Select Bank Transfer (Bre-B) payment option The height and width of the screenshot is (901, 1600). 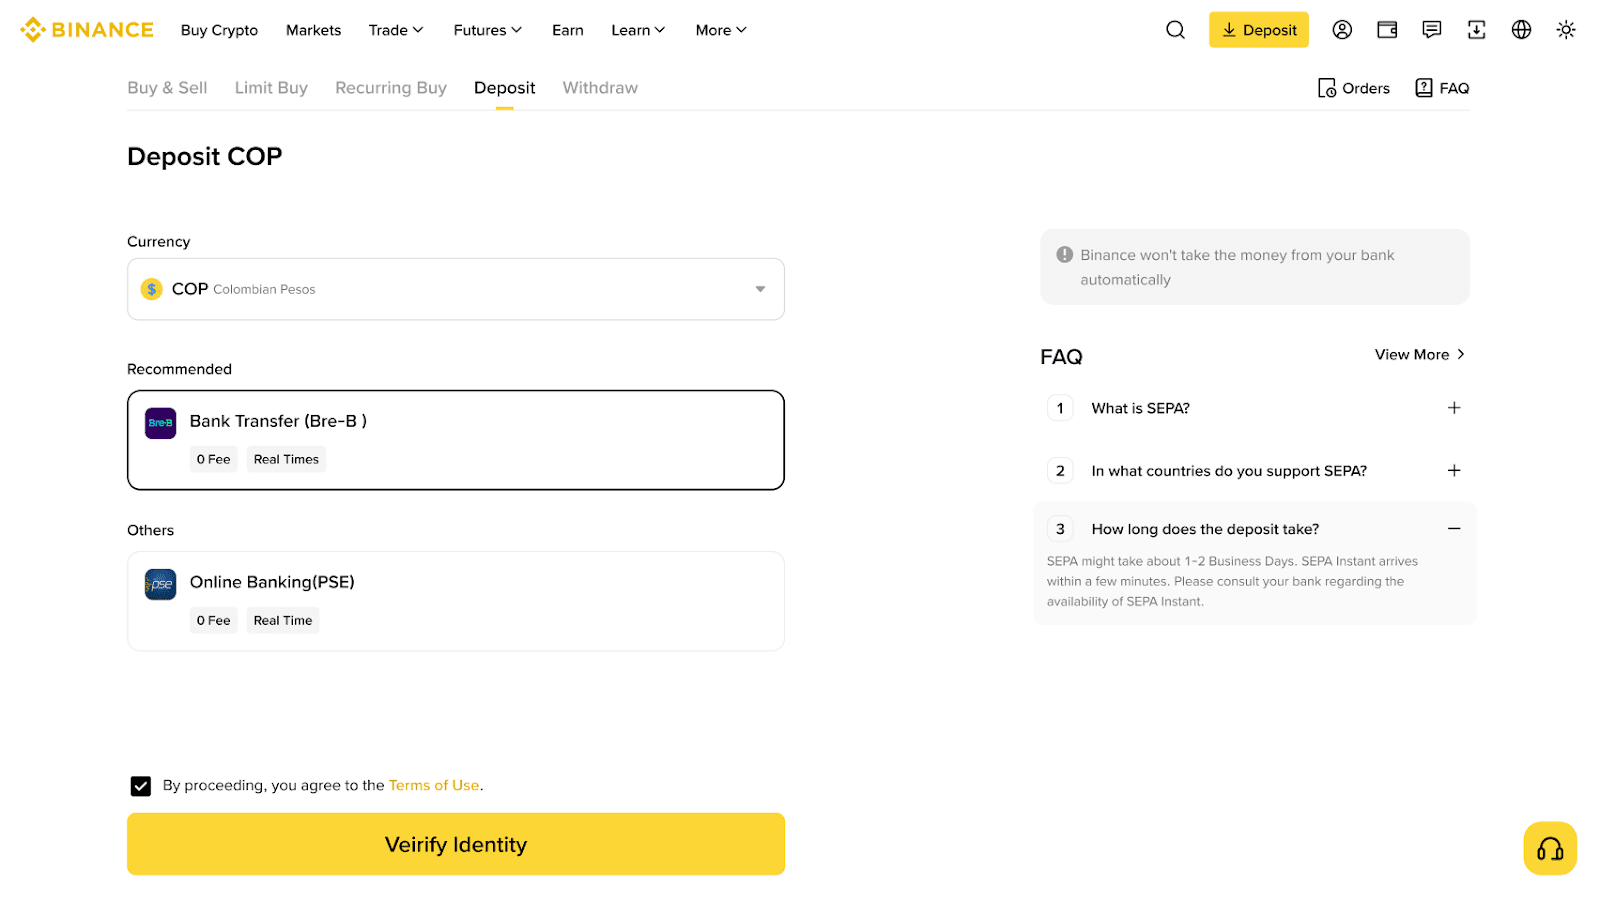pyautogui.click(x=455, y=440)
